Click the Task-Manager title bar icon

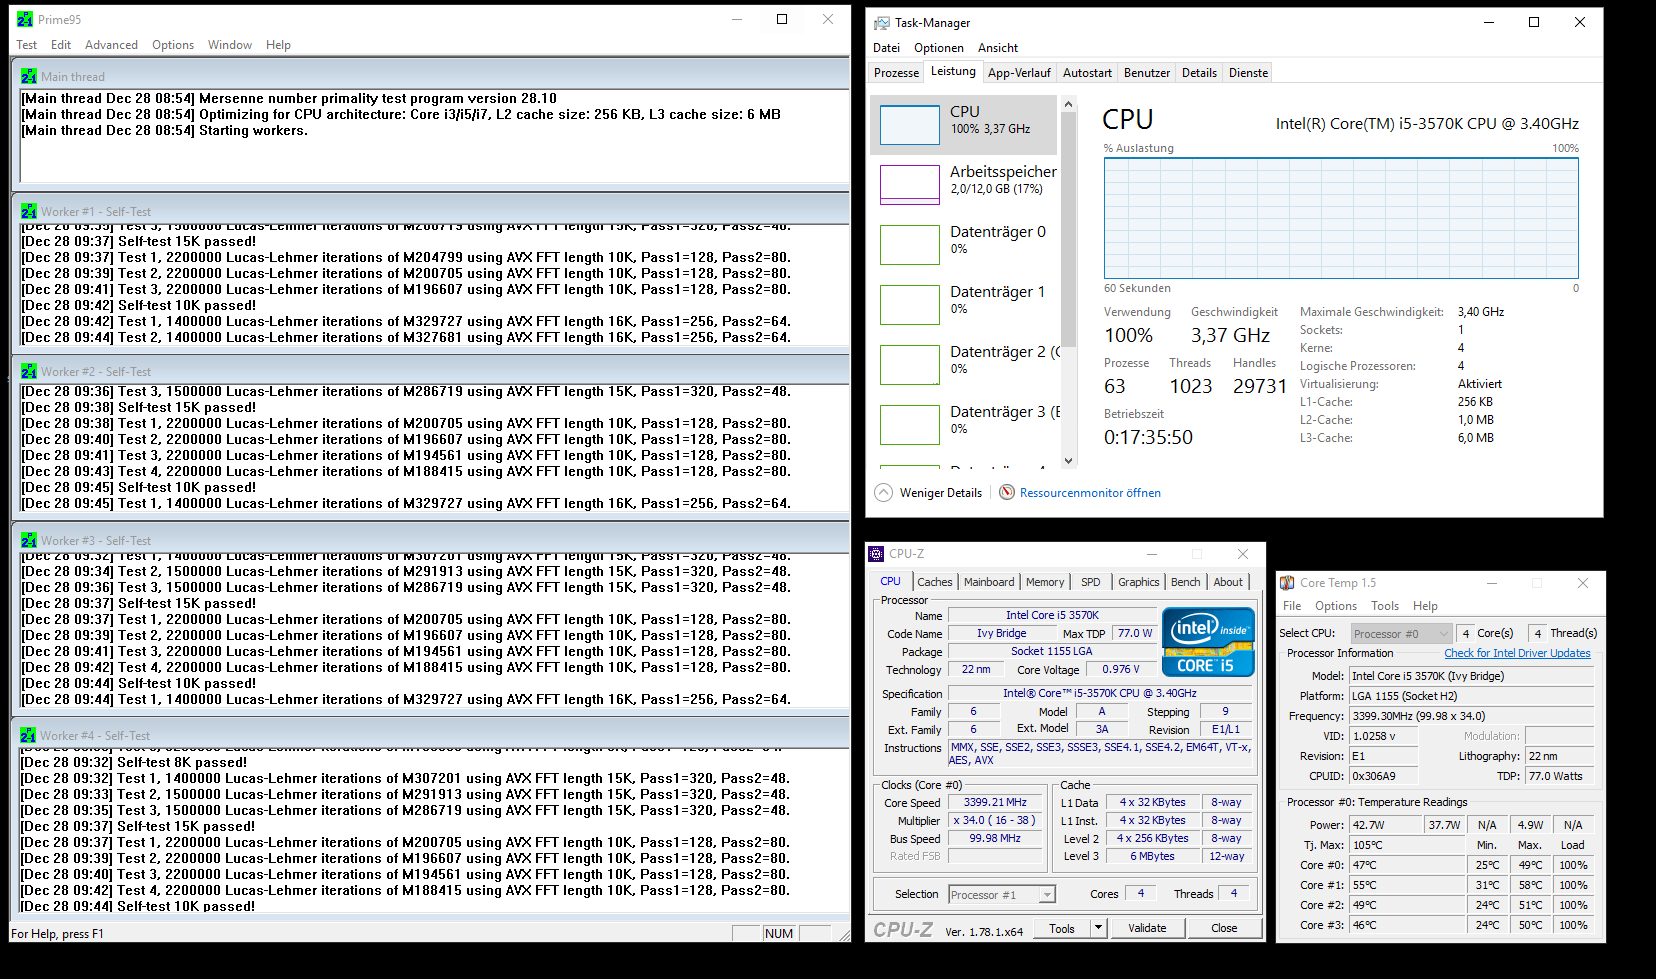tap(881, 23)
